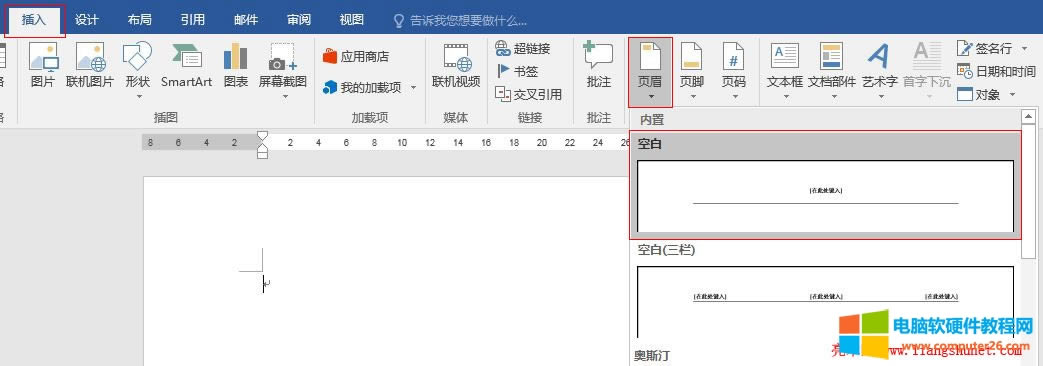Open the 页码 page number menu
This screenshot has height=366, width=1043.
(x=734, y=70)
